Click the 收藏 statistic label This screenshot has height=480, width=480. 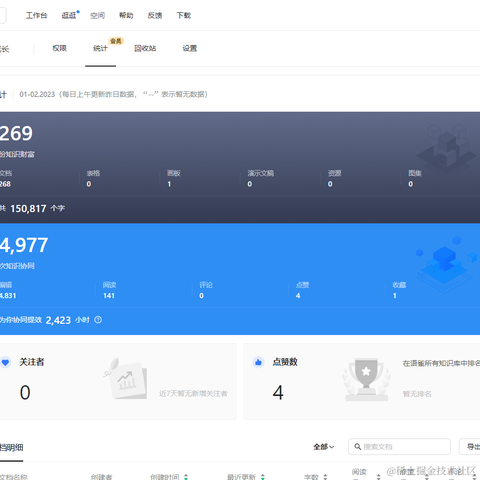(399, 285)
